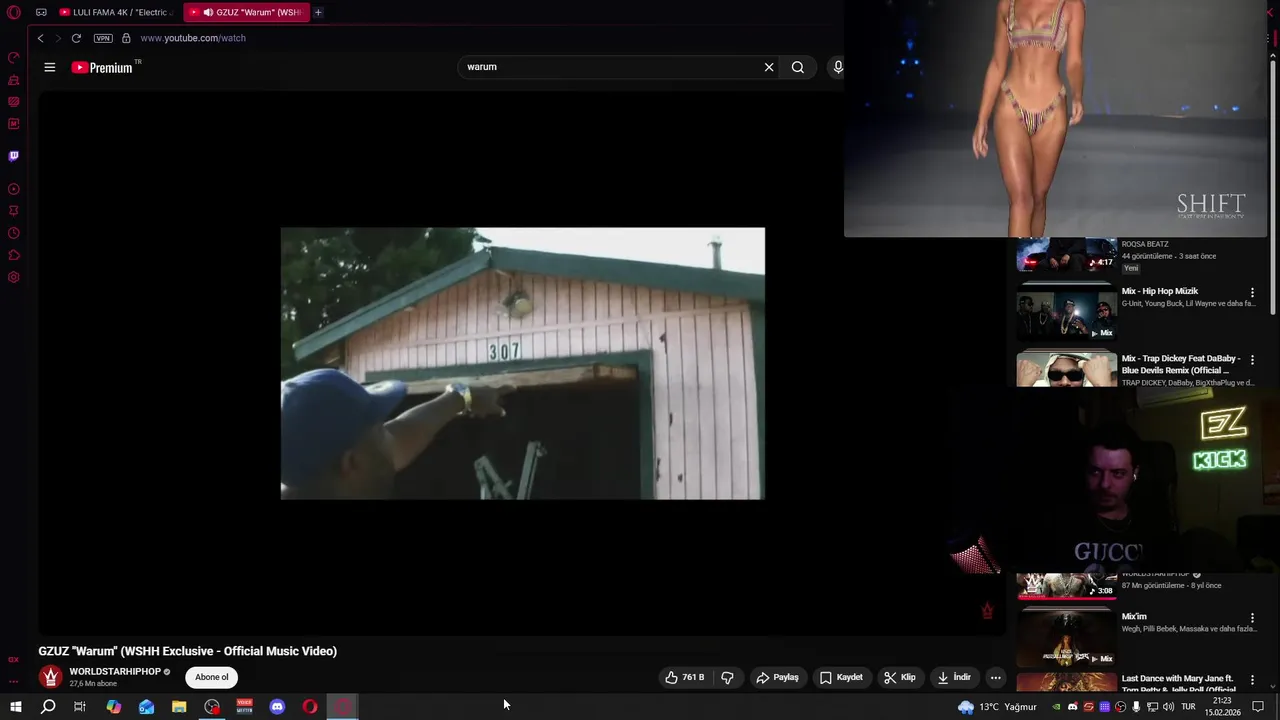1280x720 pixels.
Task: Dislike the video with thumbs-down
Action: pyautogui.click(x=727, y=677)
